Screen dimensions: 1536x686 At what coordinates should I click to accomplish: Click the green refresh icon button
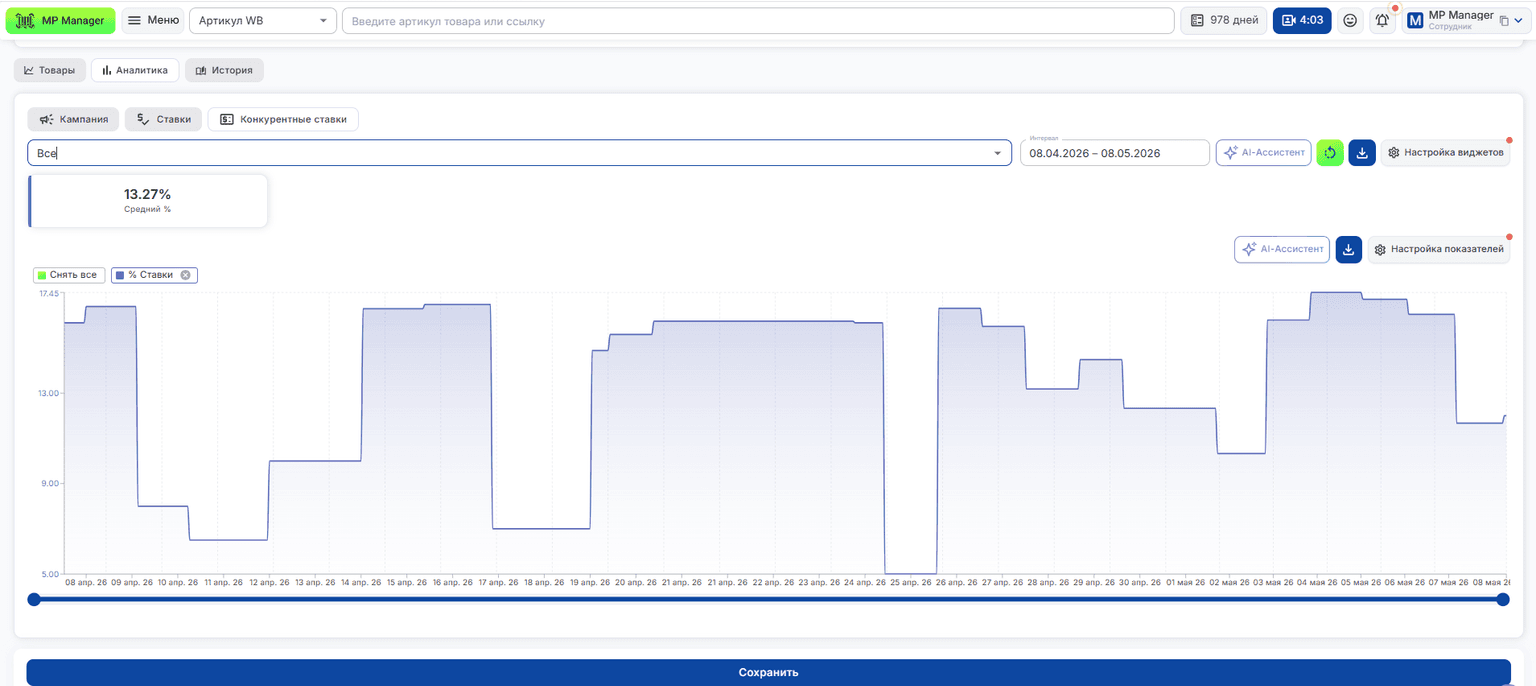[1330, 153]
